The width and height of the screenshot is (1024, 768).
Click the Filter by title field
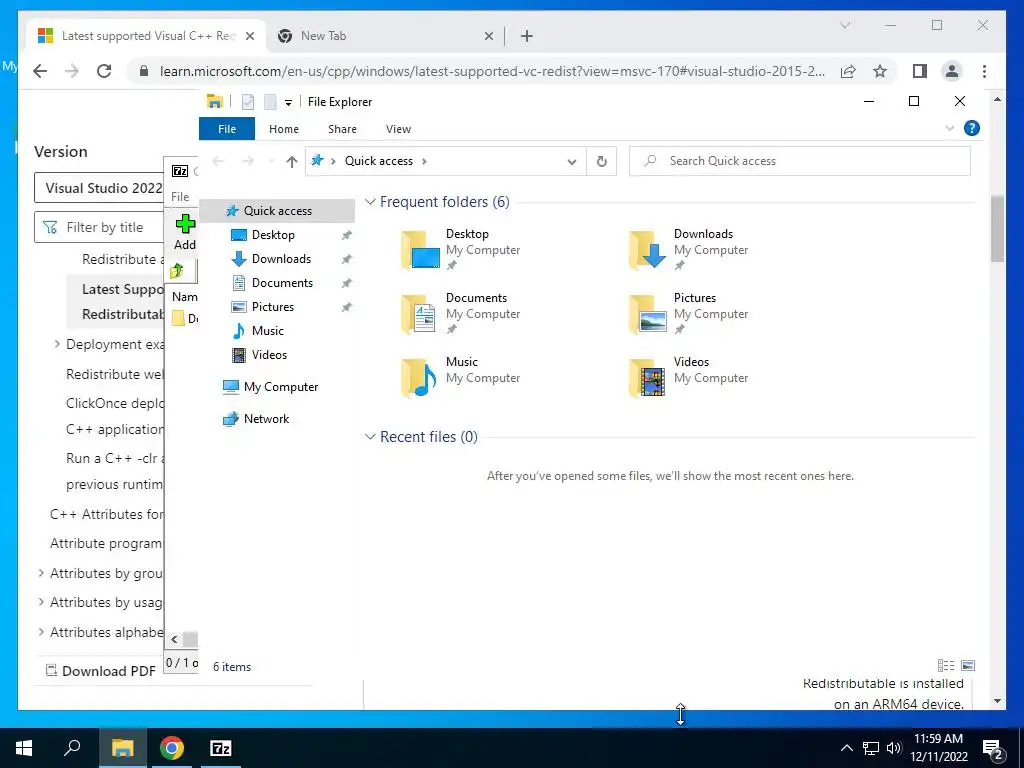(x=99, y=227)
